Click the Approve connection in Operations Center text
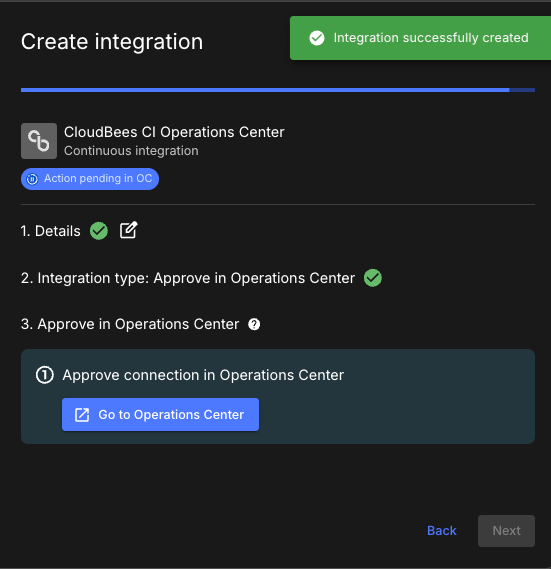551x569 pixels. click(x=203, y=375)
